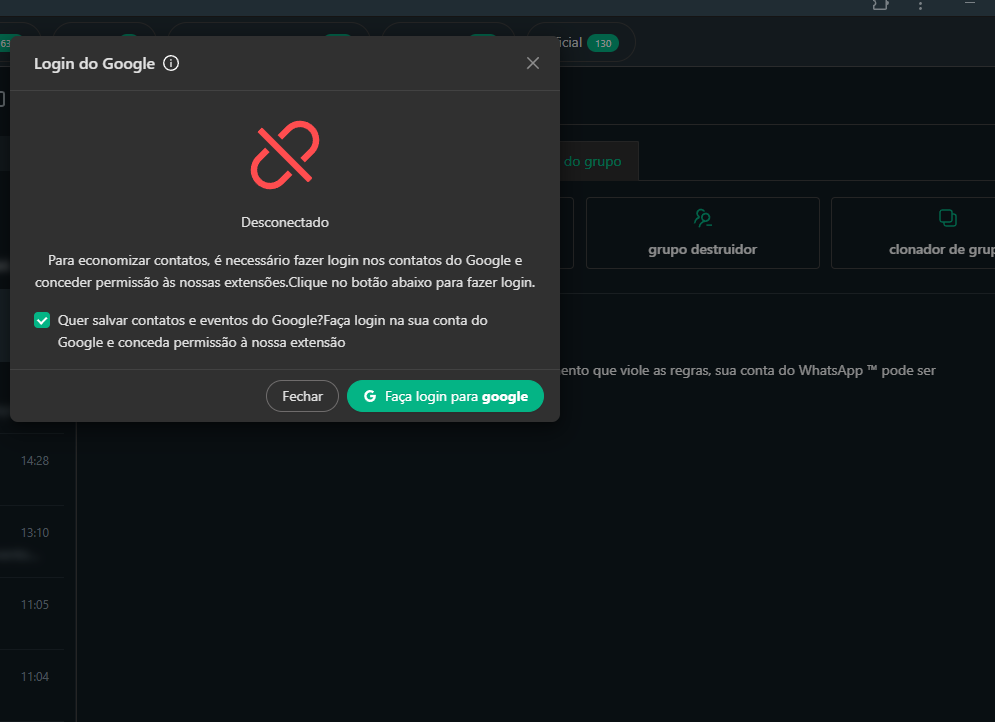
Task: Close the Login do Google dialog
Action: click(532, 63)
